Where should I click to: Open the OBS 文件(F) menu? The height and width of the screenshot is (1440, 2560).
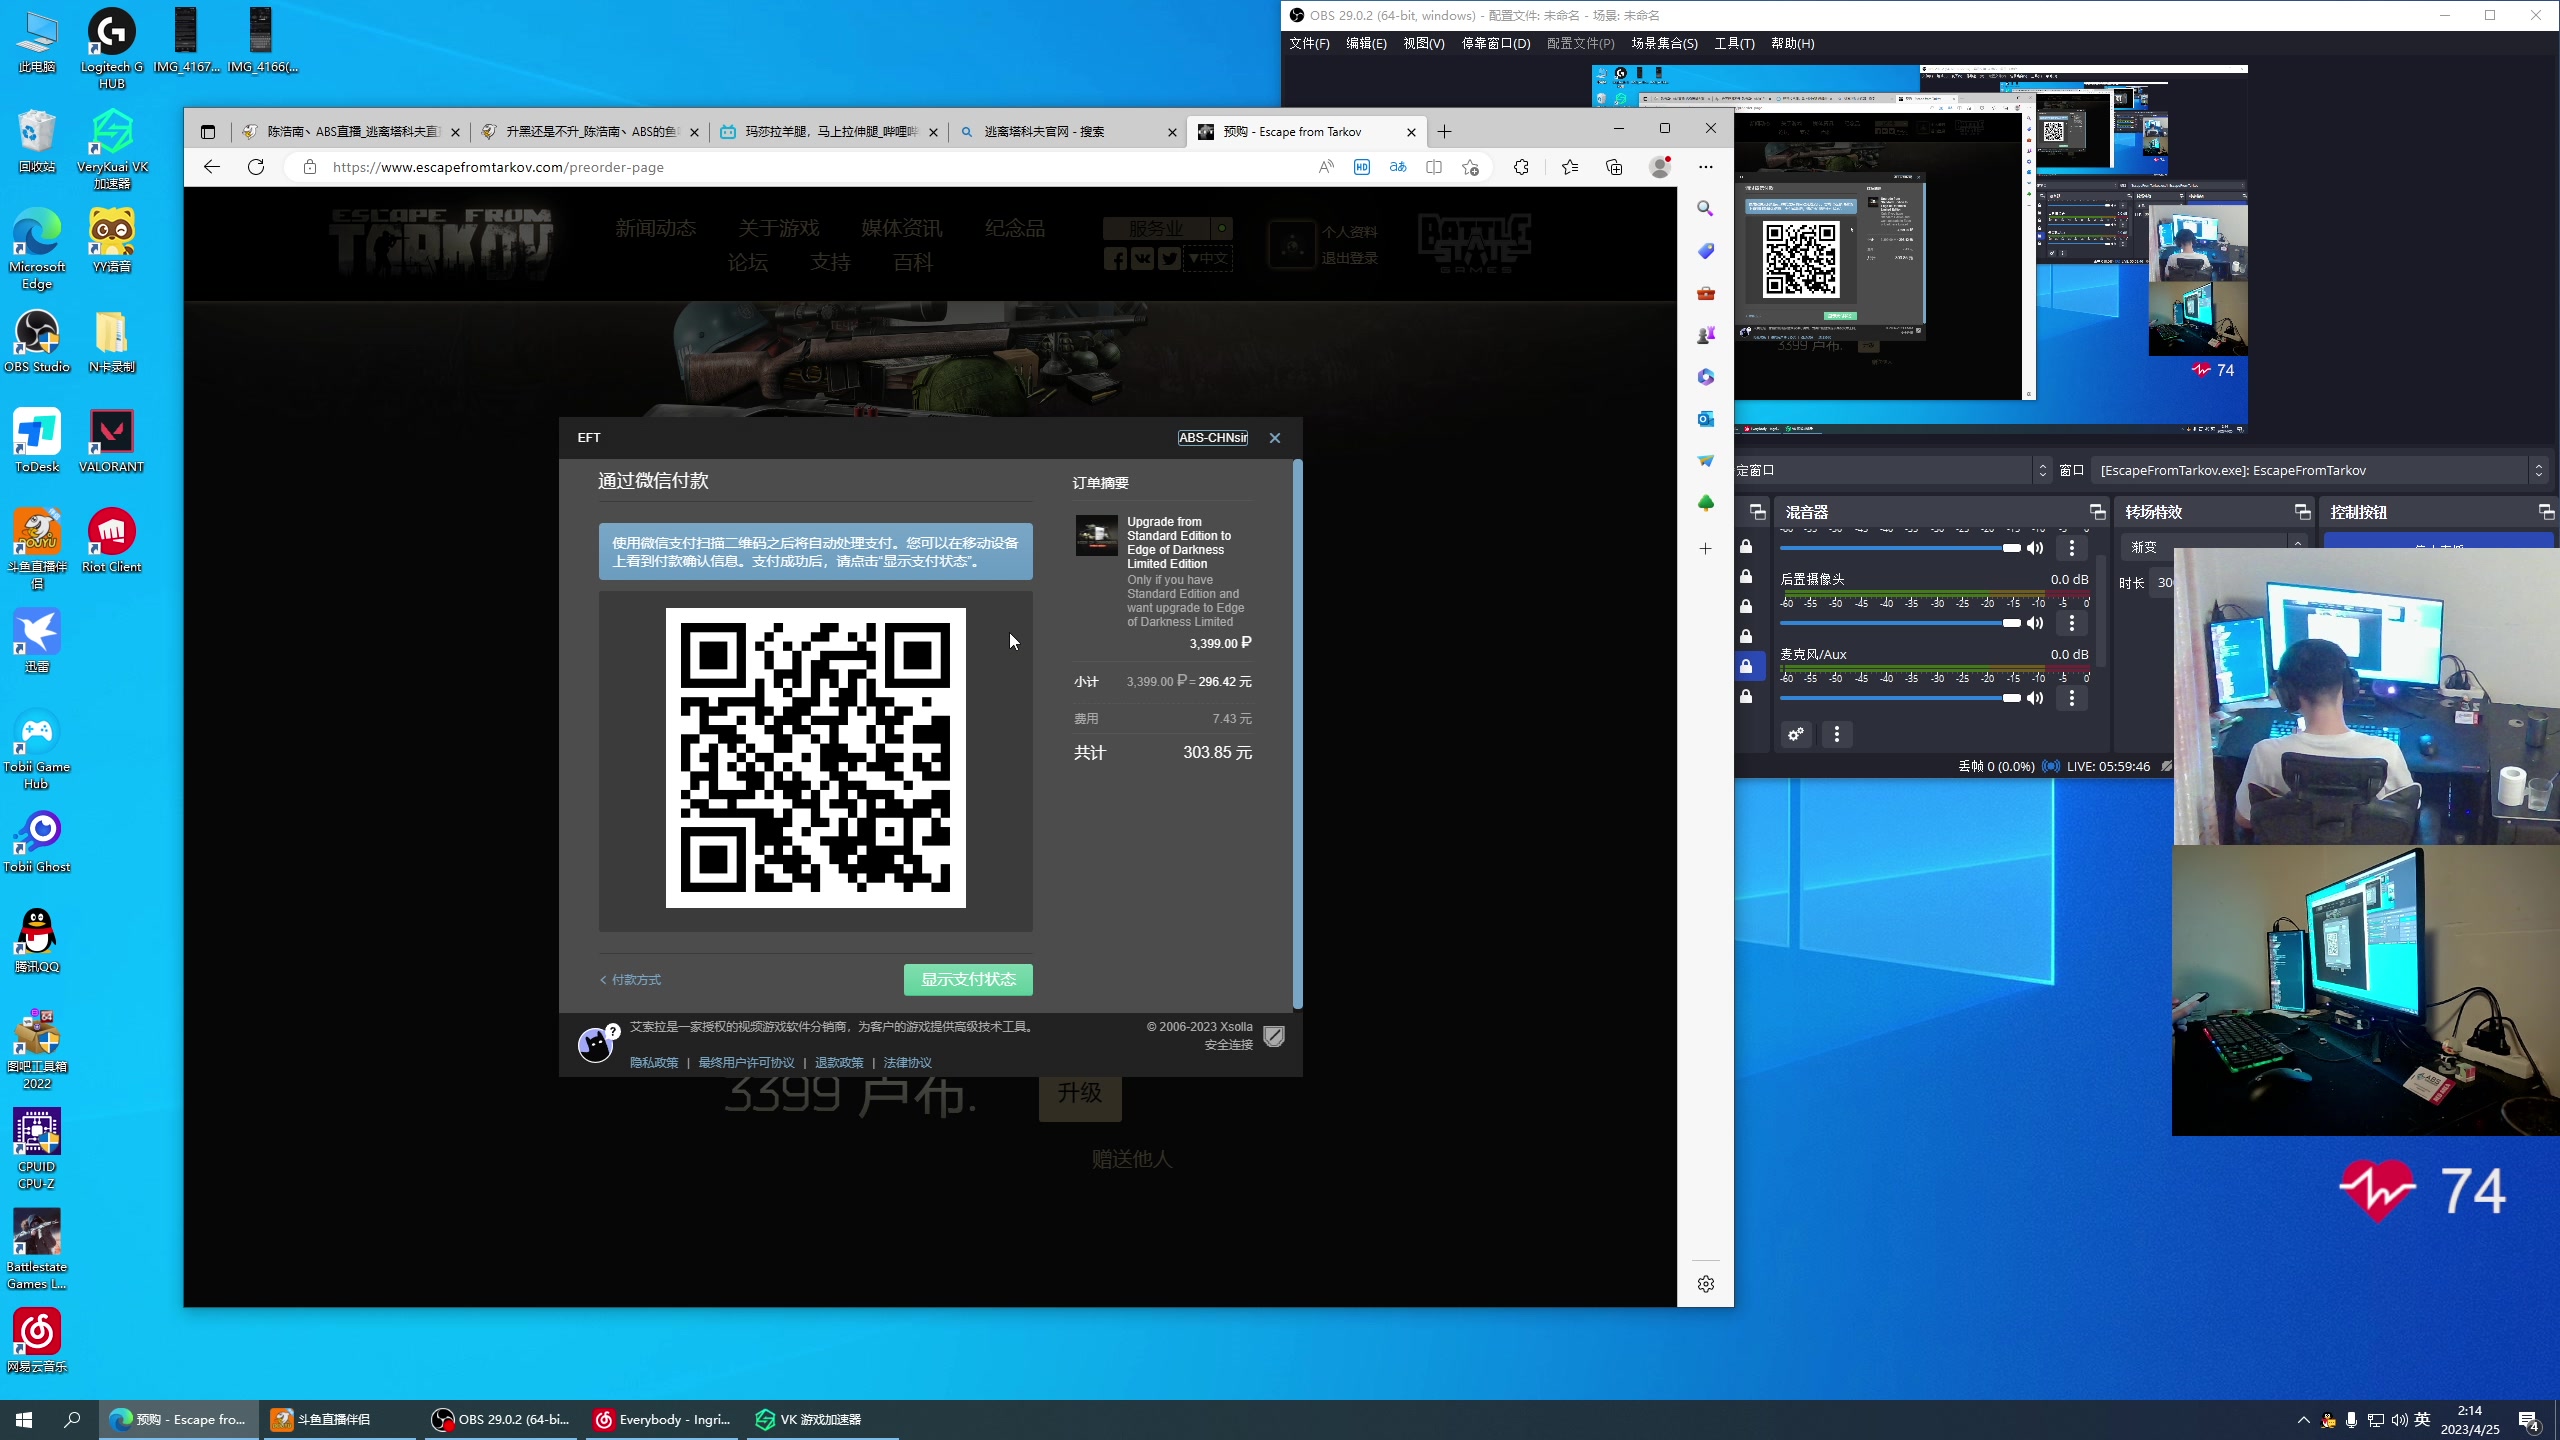point(1309,44)
